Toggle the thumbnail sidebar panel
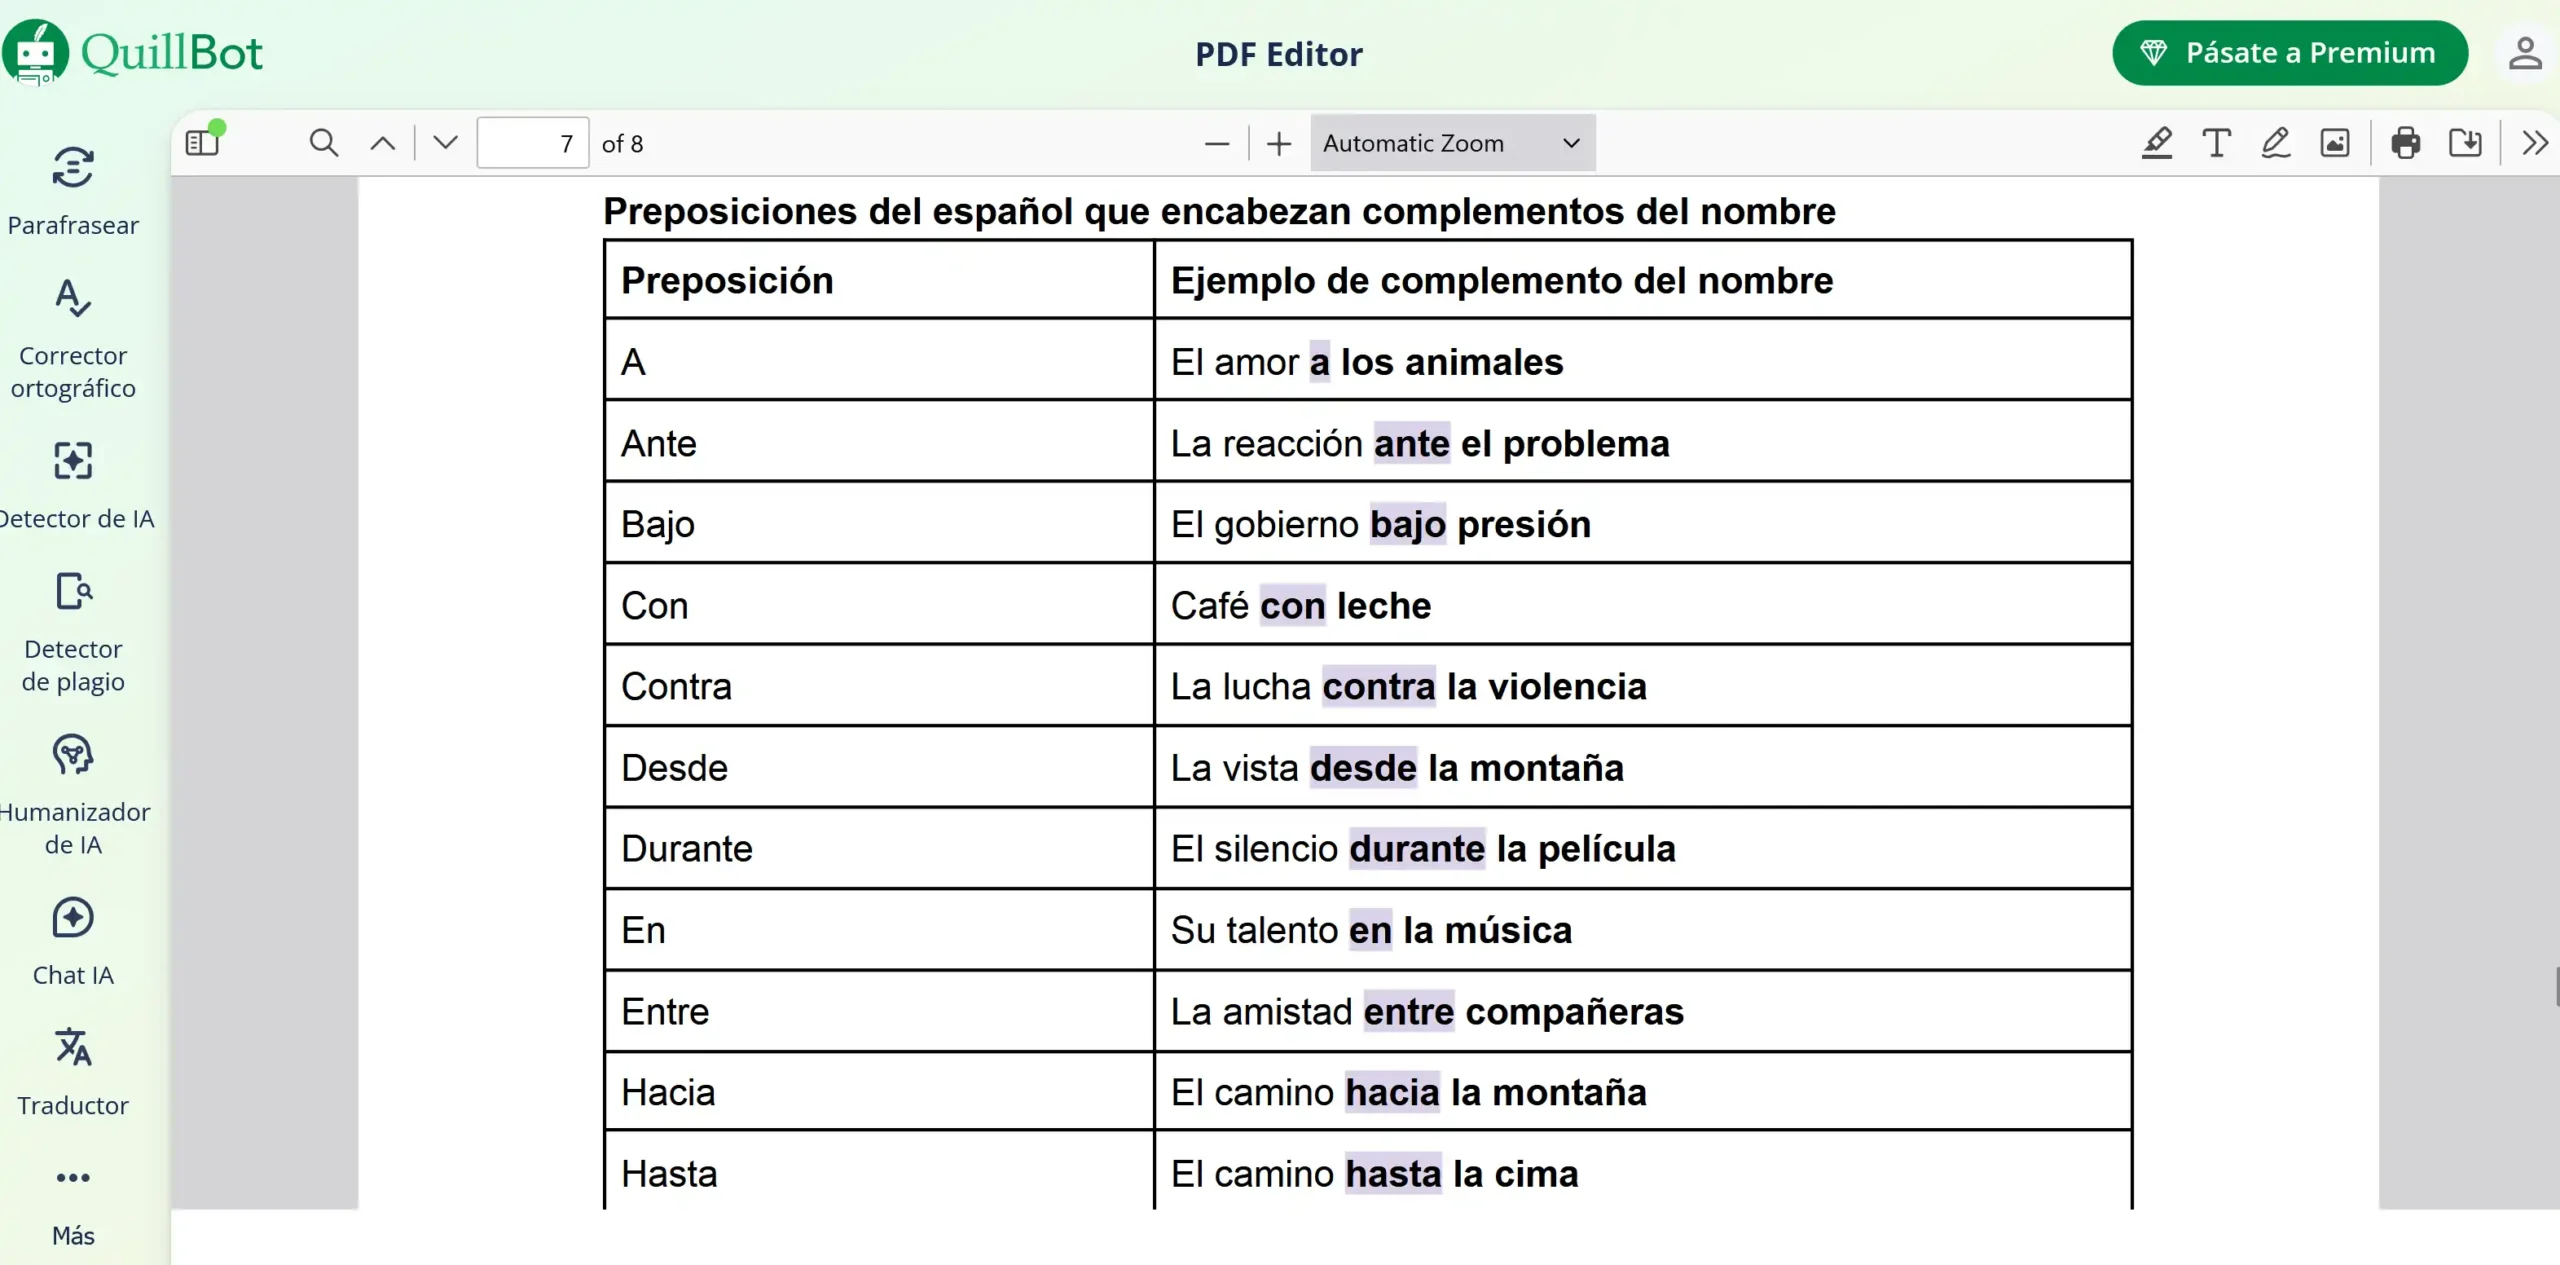The image size is (2560, 1265). point(203,141)
